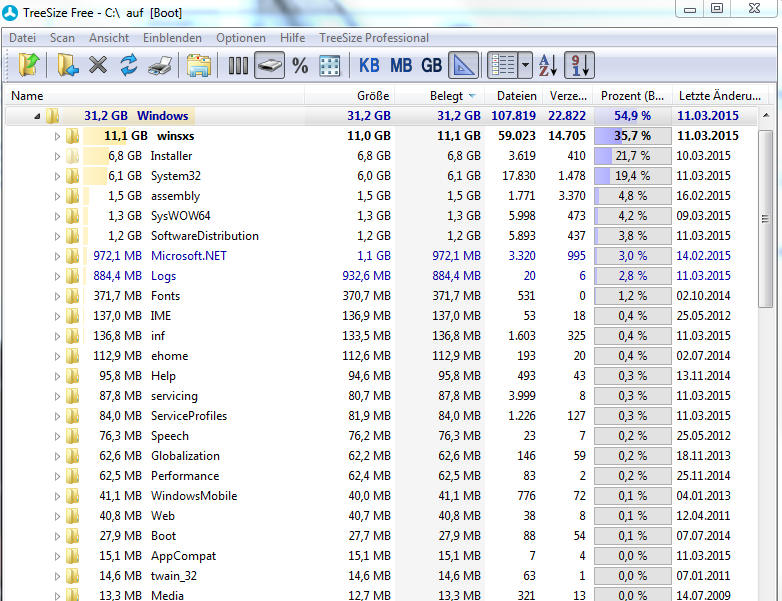The width and height of the screenshot is (782, 601).
Task: Click the file count grid icon
Action: (330, 65)
